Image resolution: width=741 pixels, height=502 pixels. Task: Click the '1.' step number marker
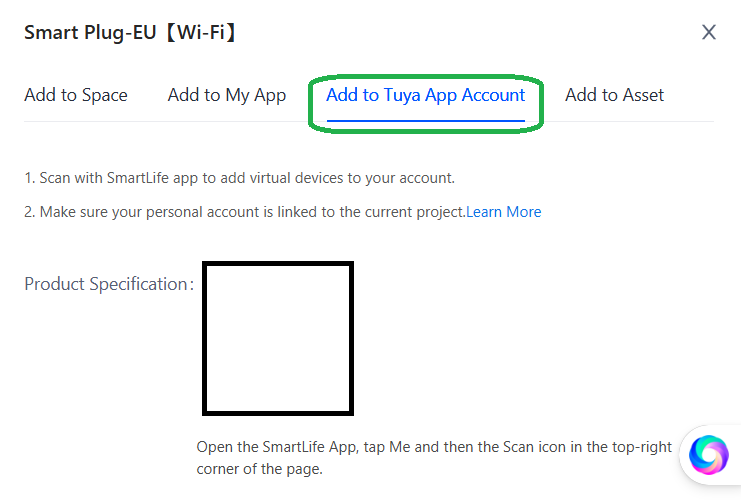pos(29,178)
